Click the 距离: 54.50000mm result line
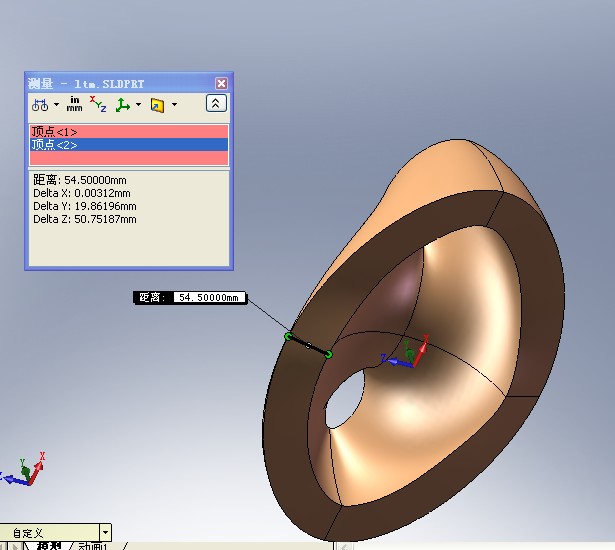The height and width of the screenshot is (550, 615). tap(80, 180)
